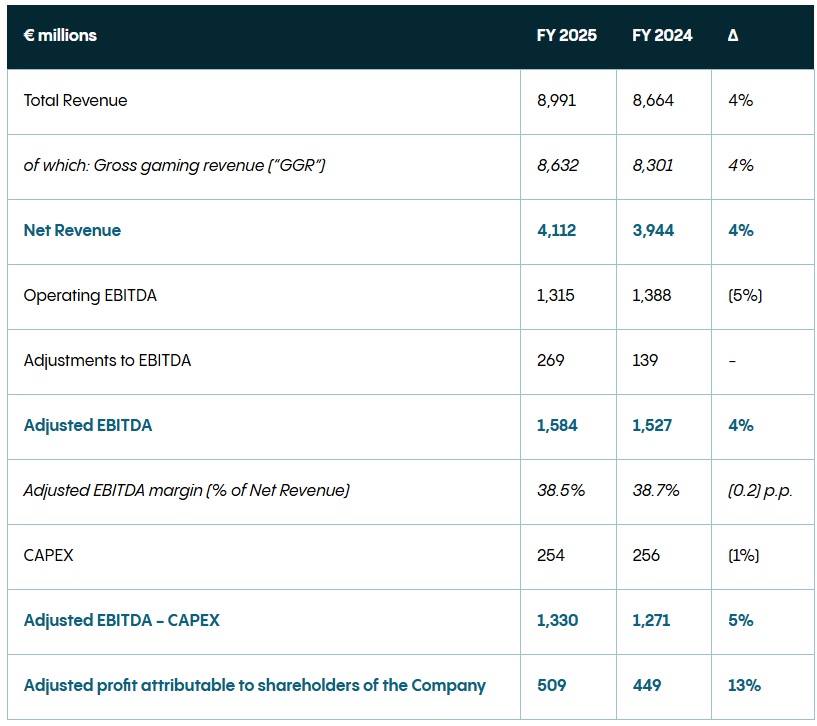Click the '€ millions' column header

[x=60, y=35]
